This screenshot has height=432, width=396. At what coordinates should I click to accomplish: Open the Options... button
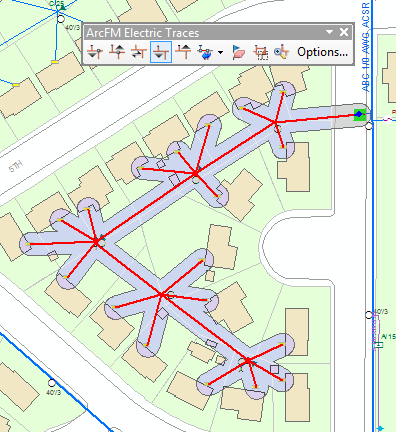click(322, 52)
